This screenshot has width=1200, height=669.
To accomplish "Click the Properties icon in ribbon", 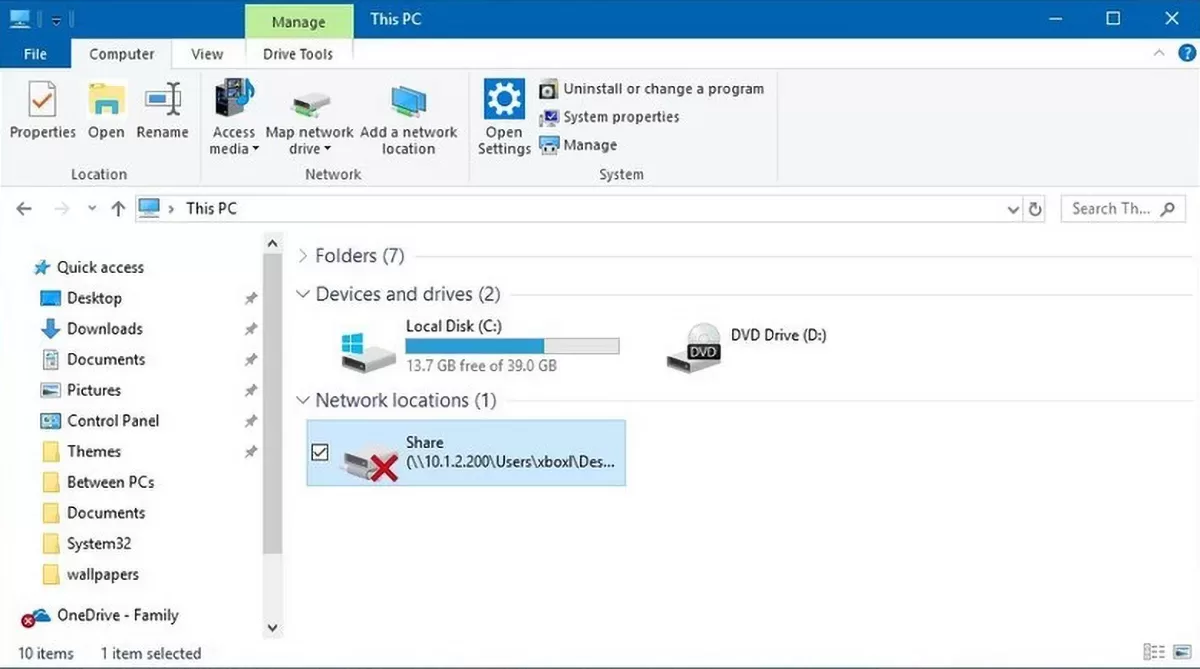I will coord(42,101).
